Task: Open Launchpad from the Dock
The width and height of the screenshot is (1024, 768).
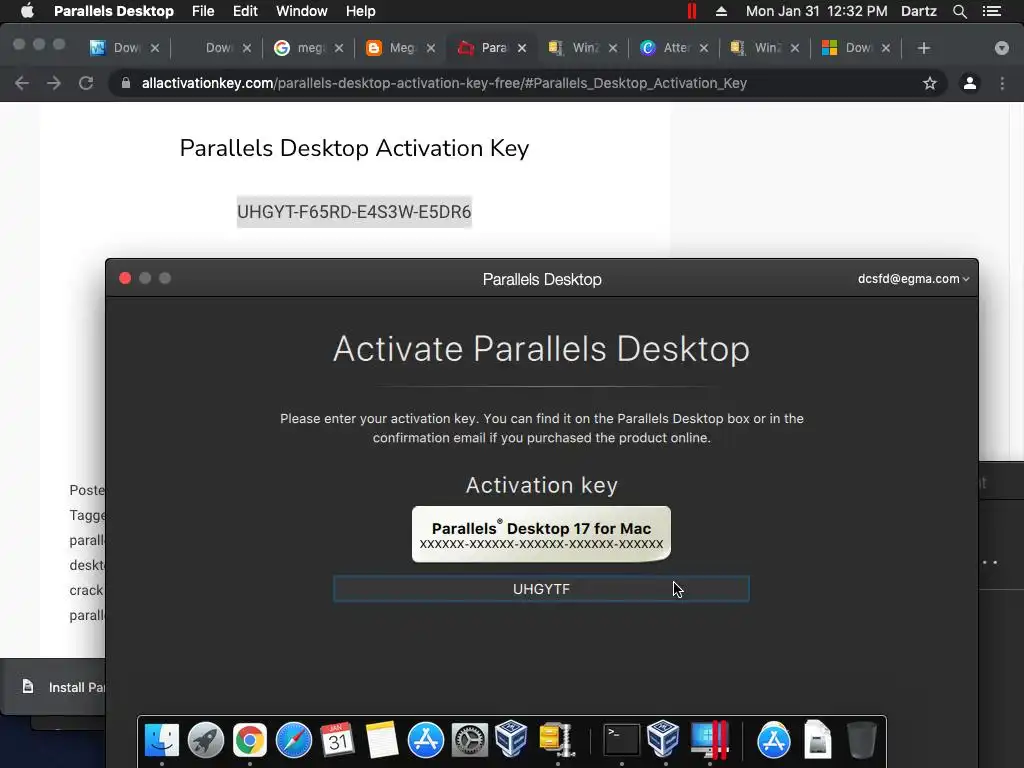Action: (x=206, y=740)
